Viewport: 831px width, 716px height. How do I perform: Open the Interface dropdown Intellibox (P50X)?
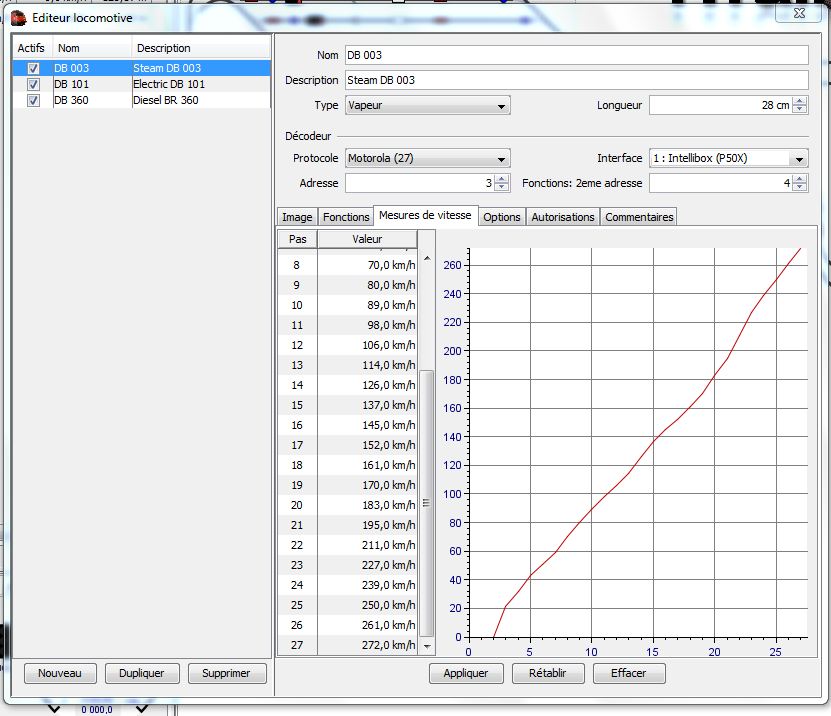(x=728, y=158)
